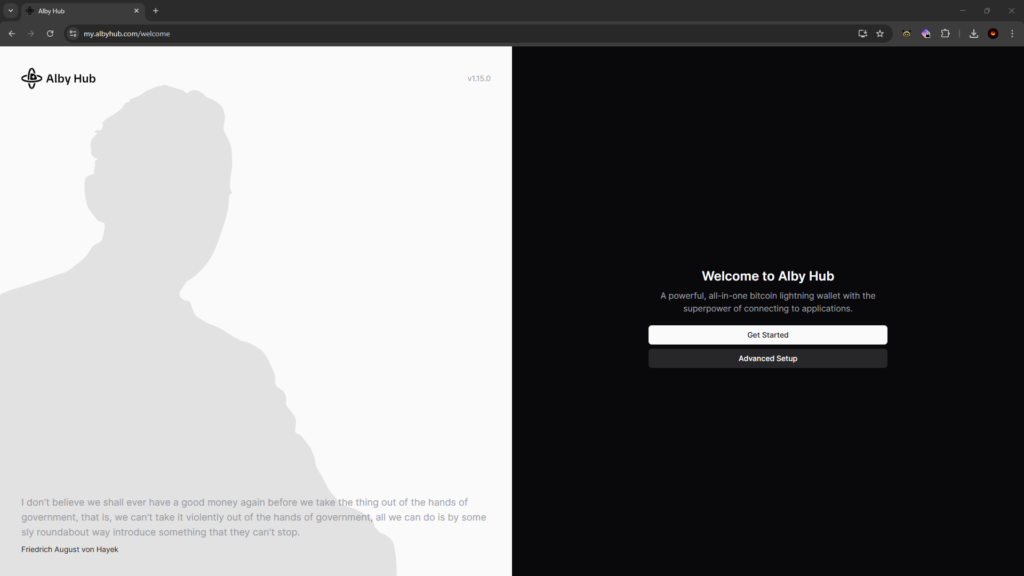Open the browser downloads panel

[x=974, y=33]
